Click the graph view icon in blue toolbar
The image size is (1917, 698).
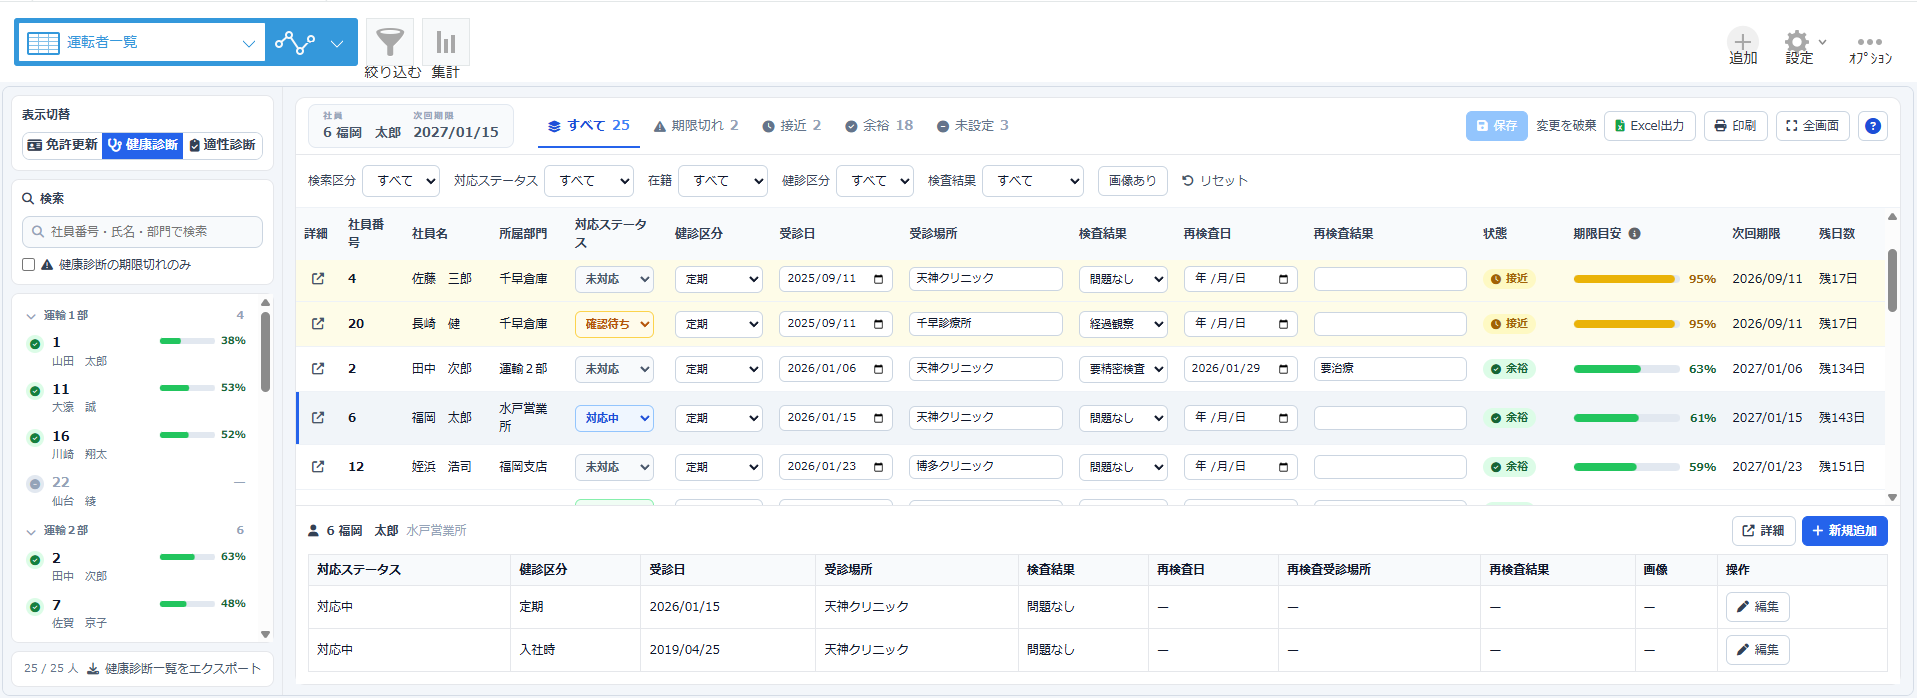point(295,42)
